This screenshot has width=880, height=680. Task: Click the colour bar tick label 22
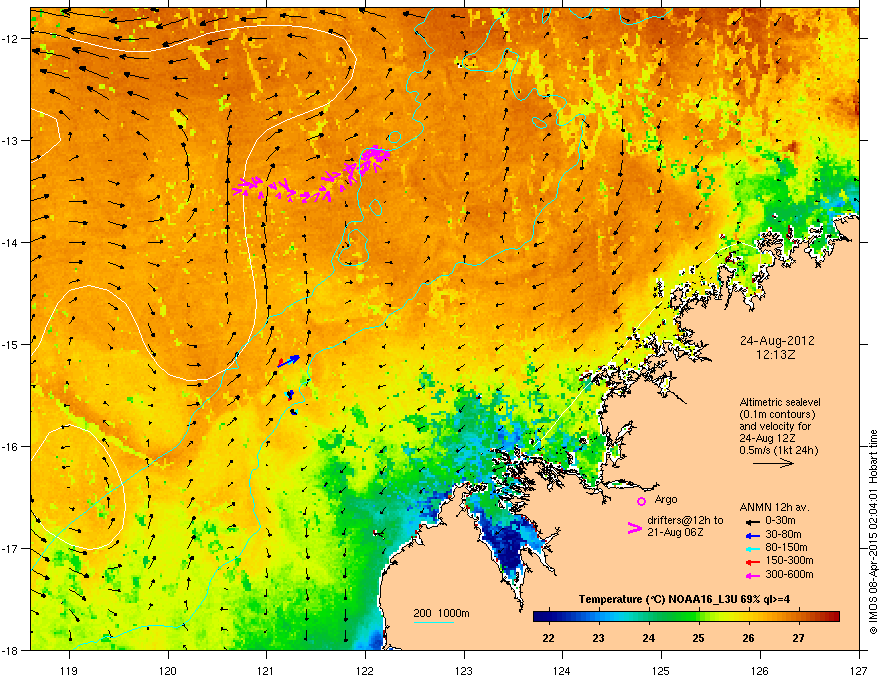548,638
